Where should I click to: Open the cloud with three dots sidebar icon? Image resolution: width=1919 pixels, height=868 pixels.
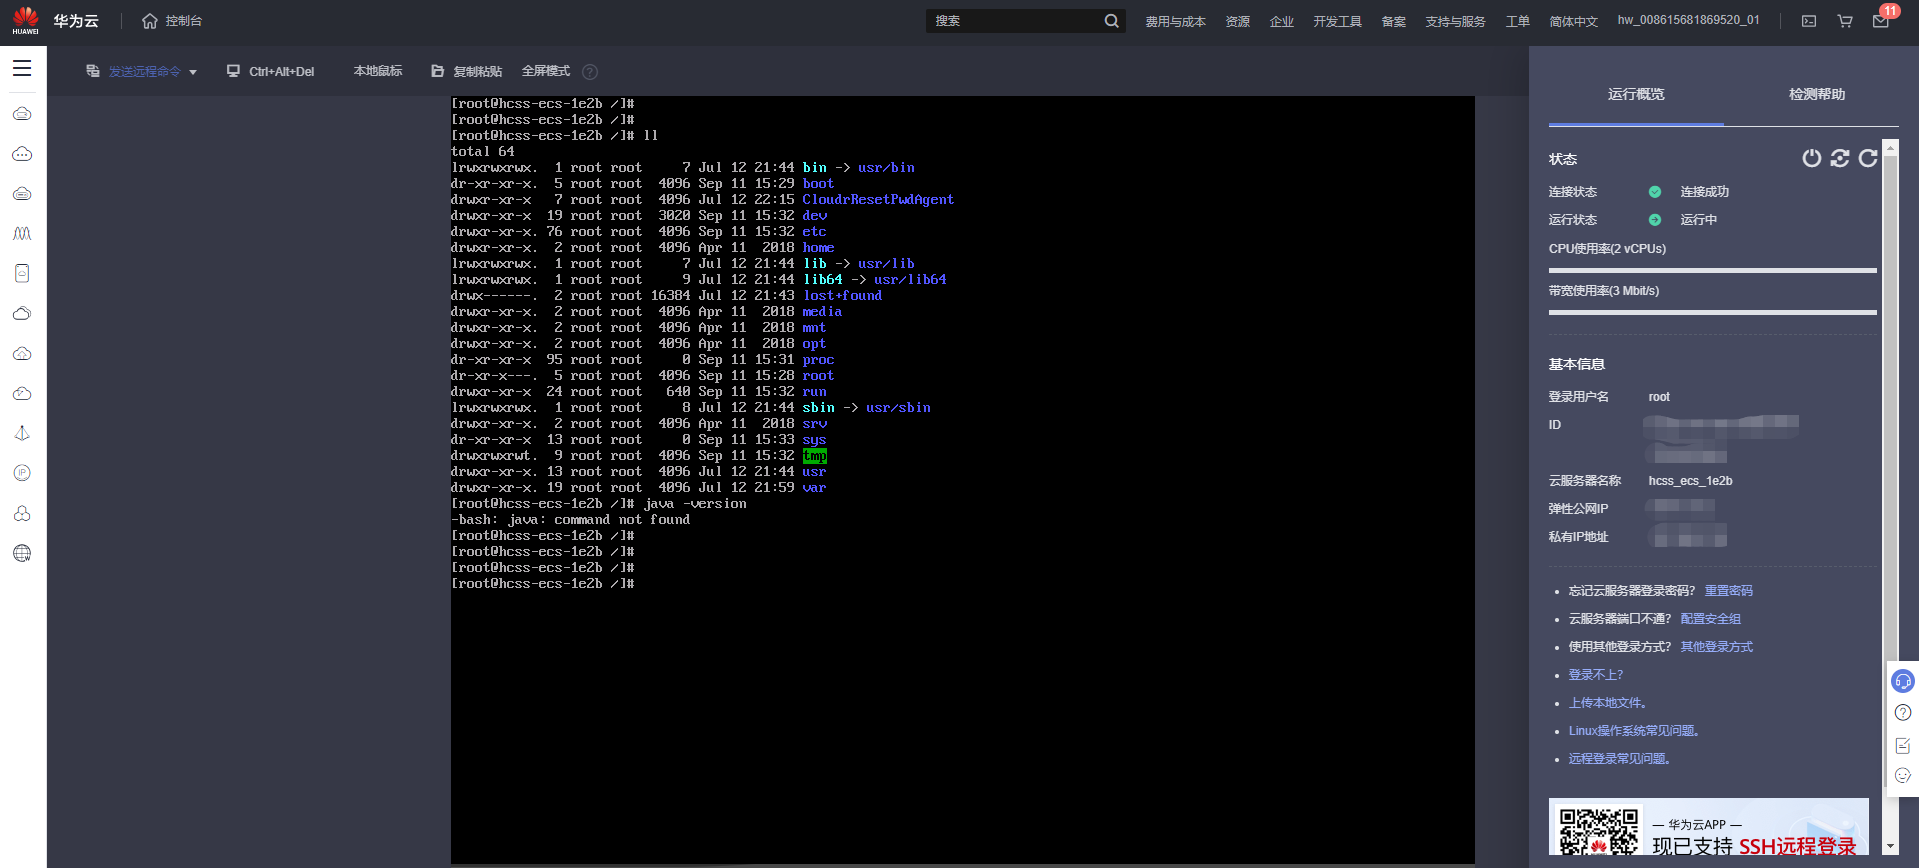pyautogui.click(x=22, y=154)
